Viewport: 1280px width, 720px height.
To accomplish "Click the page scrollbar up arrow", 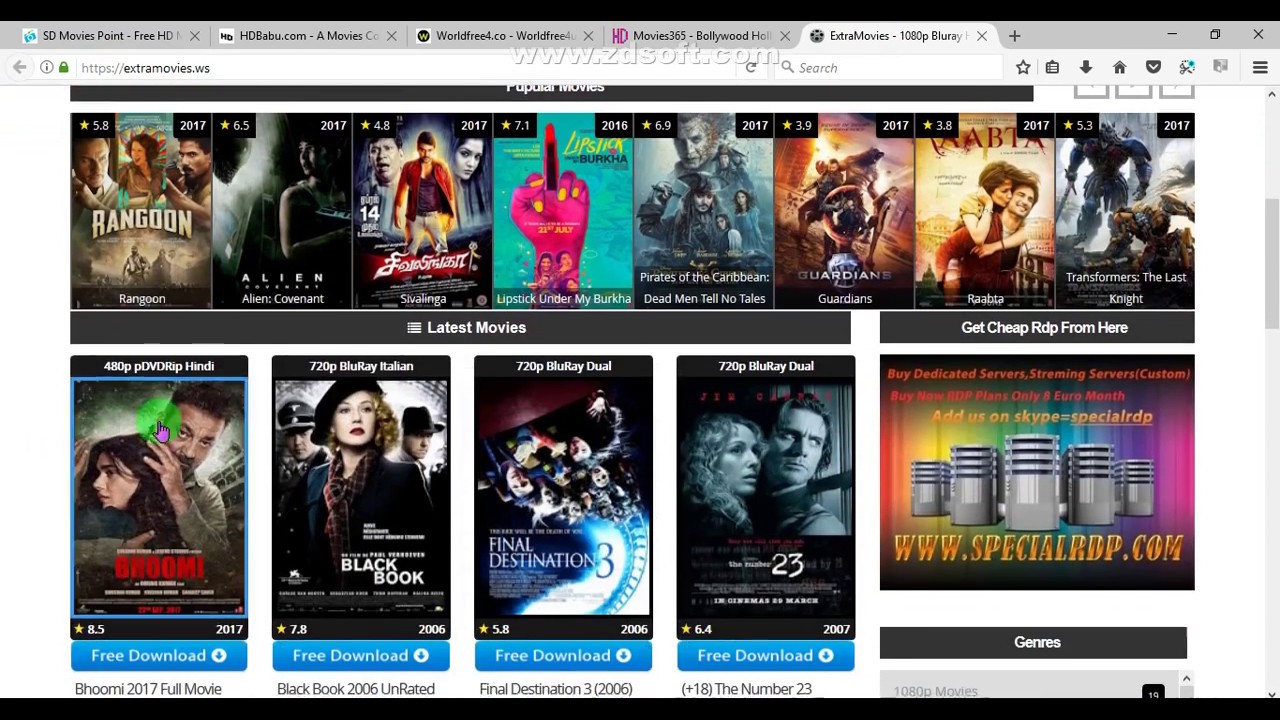I will pyautogui.click(x=1271, y=94).
